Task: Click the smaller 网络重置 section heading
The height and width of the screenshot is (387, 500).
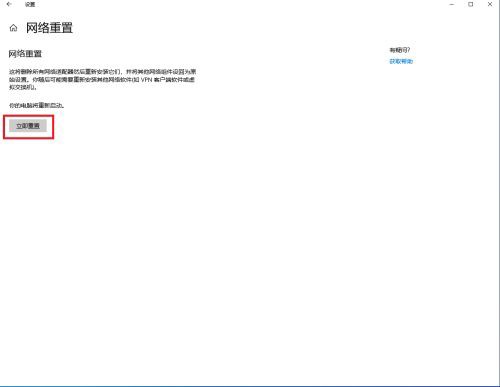Action: pyautogui.click(x=25, y=54)
